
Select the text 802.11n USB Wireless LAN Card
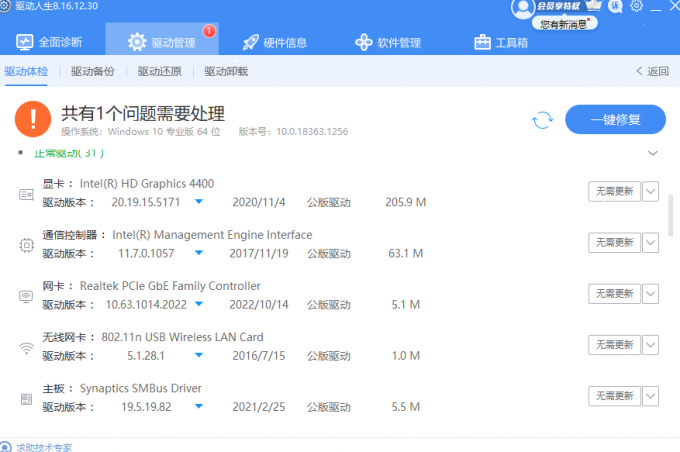182,337
